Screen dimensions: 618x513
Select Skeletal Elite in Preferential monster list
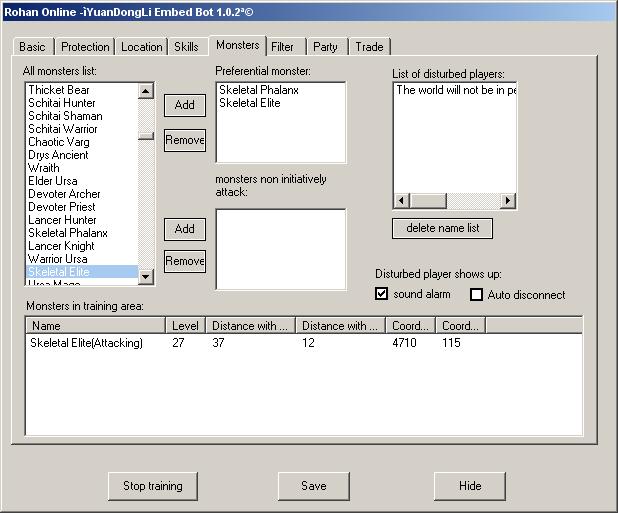[281, 103]
